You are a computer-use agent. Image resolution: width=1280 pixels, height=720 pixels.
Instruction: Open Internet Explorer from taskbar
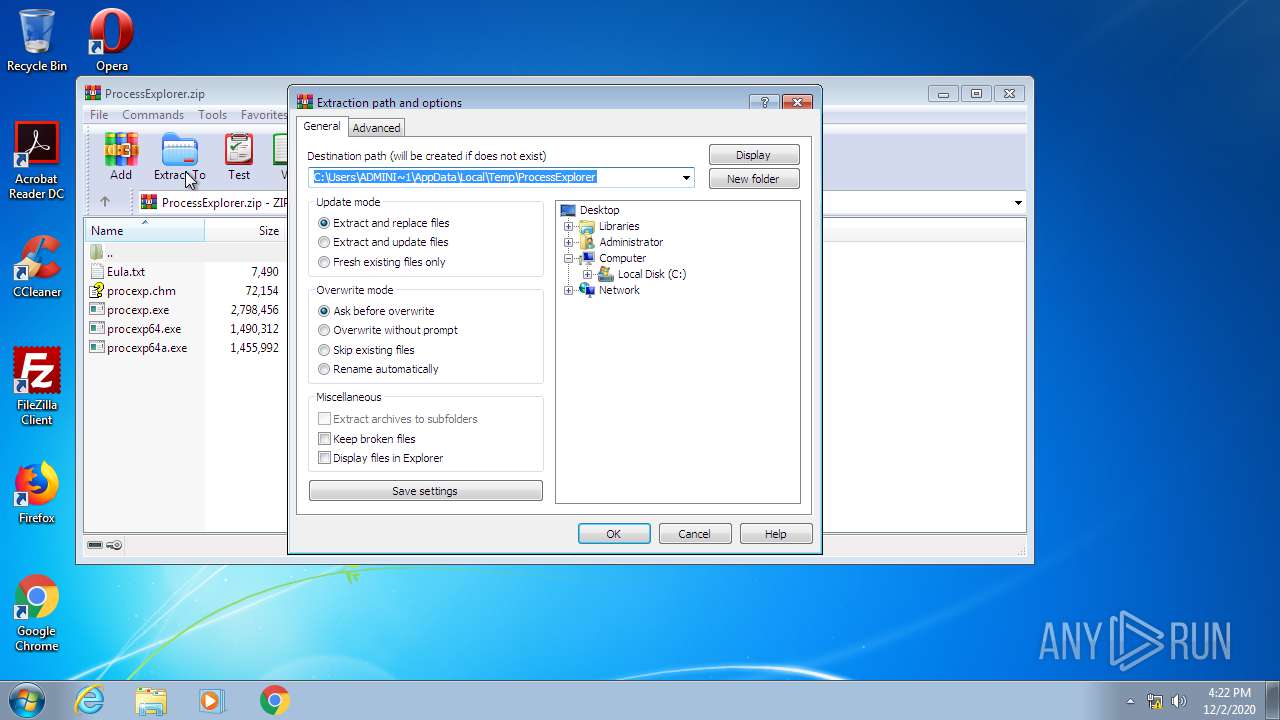coord(89,700)
